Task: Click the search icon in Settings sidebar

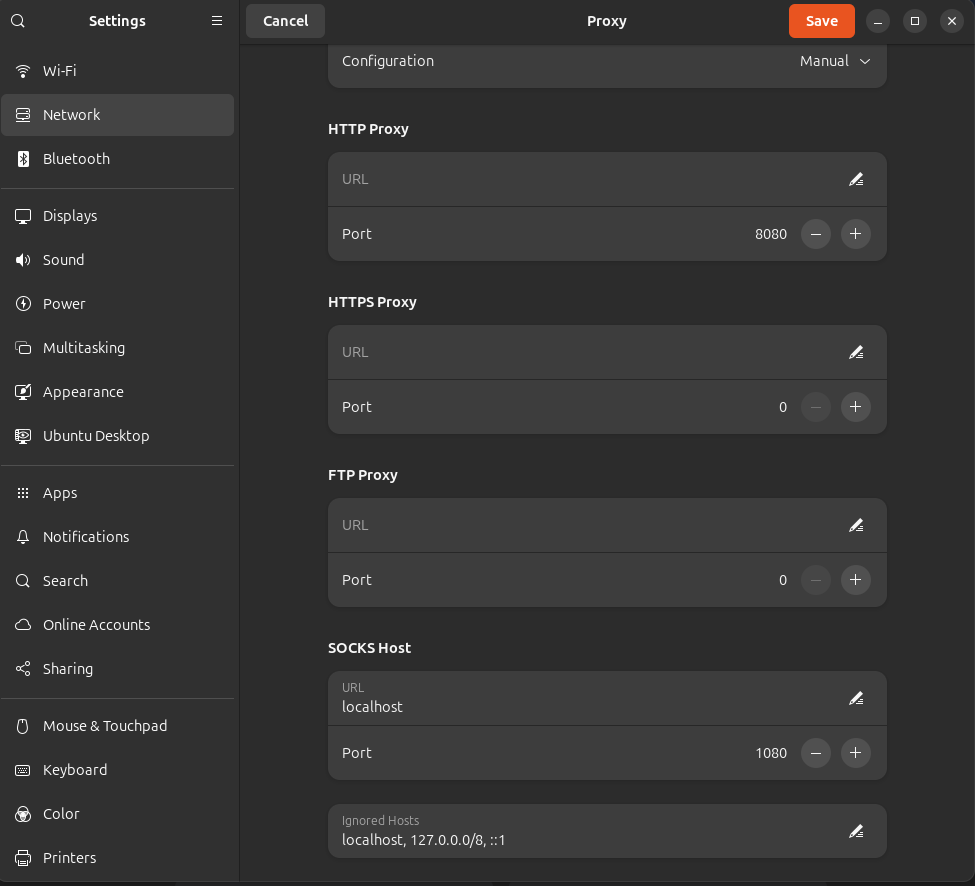Action: tap(18, 21)
